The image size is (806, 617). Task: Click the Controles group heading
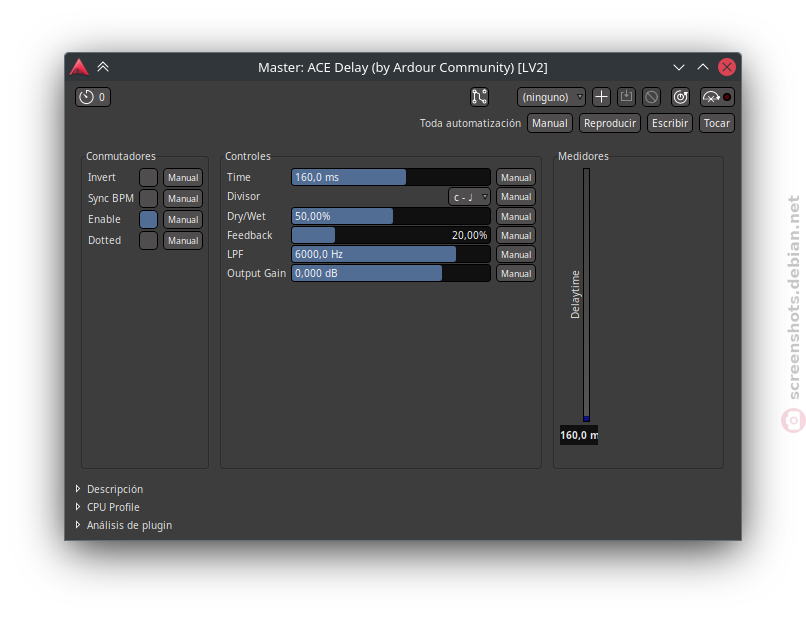point(248,156)
